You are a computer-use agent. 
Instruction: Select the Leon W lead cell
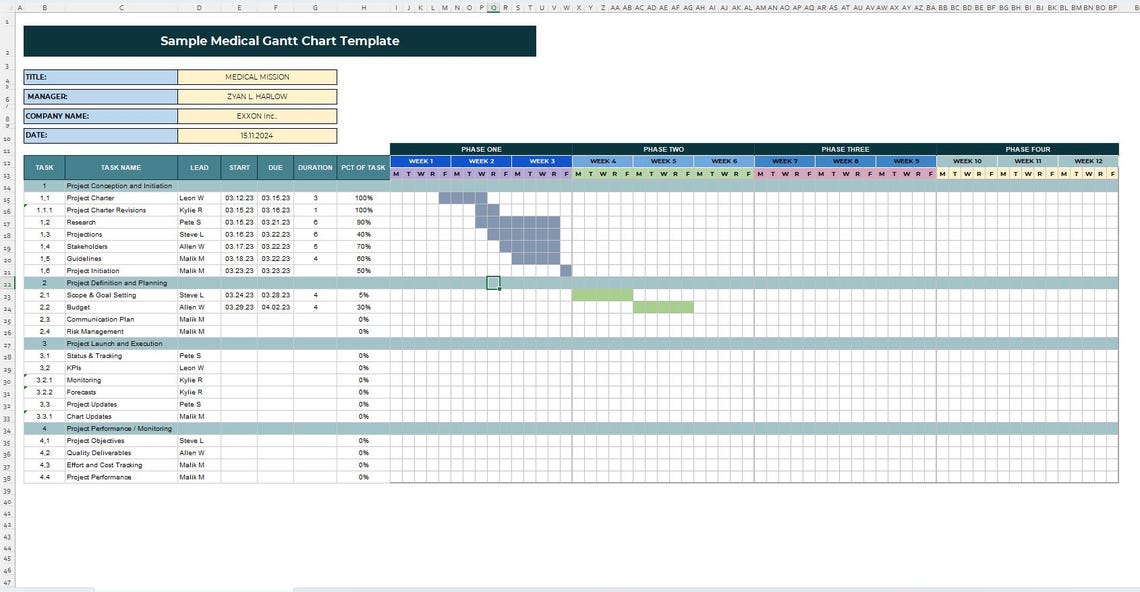coord(198,198)
